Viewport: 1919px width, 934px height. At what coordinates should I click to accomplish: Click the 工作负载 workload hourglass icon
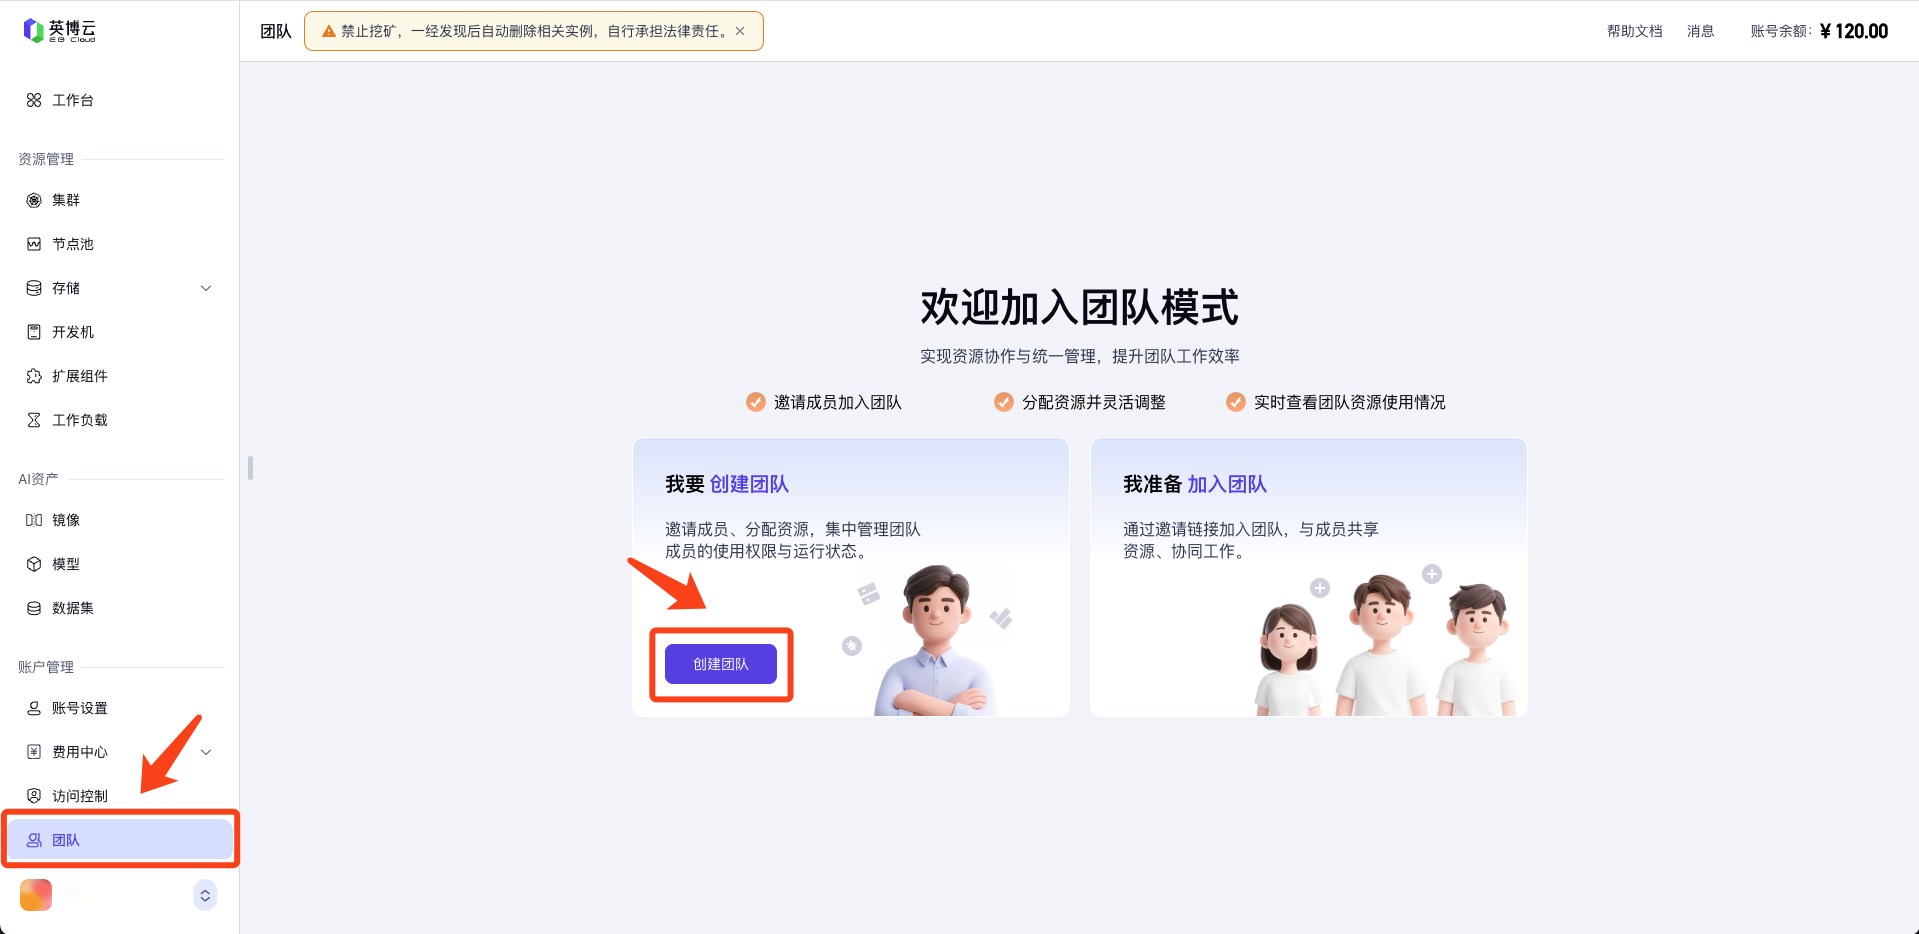coord(34,420)
